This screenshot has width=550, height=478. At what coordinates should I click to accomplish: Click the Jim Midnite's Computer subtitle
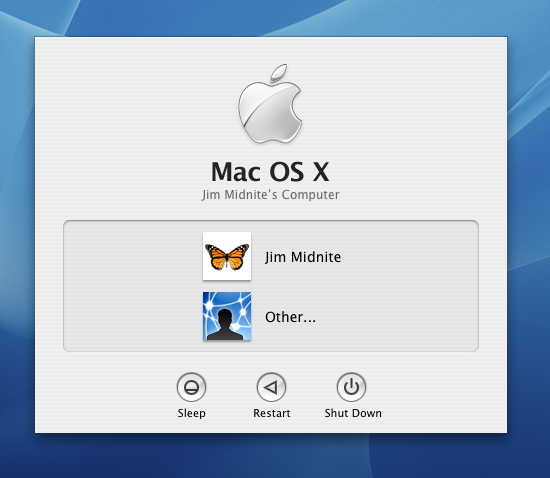pyautogui.click(x=271, y=195)
